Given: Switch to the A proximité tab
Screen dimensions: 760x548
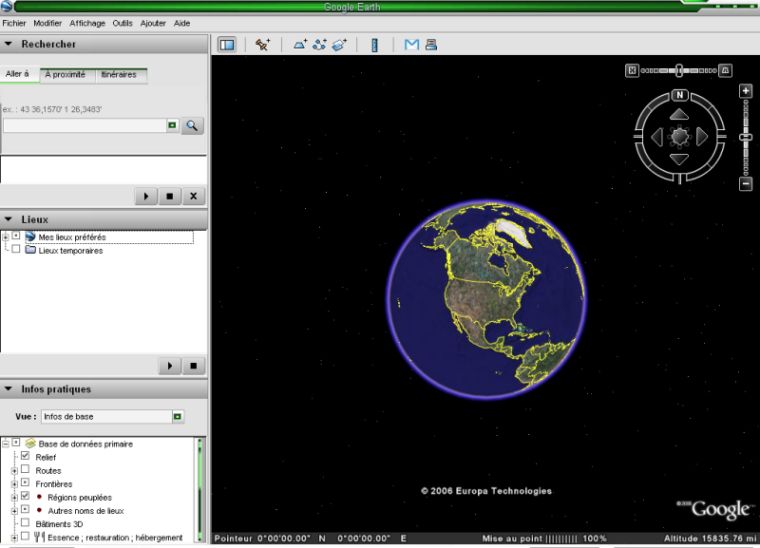Looking at the screenshot, I should (65, 75).
